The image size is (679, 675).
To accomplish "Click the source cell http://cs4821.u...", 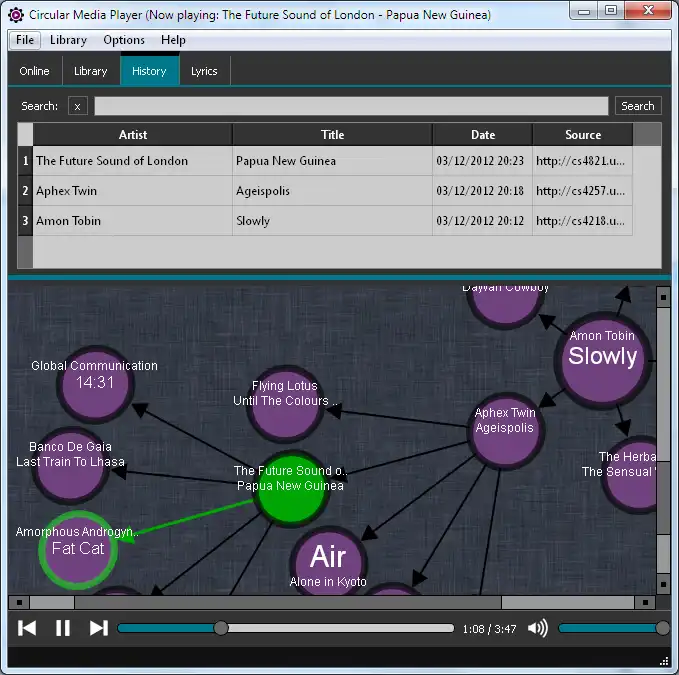I will click(582, 161).
